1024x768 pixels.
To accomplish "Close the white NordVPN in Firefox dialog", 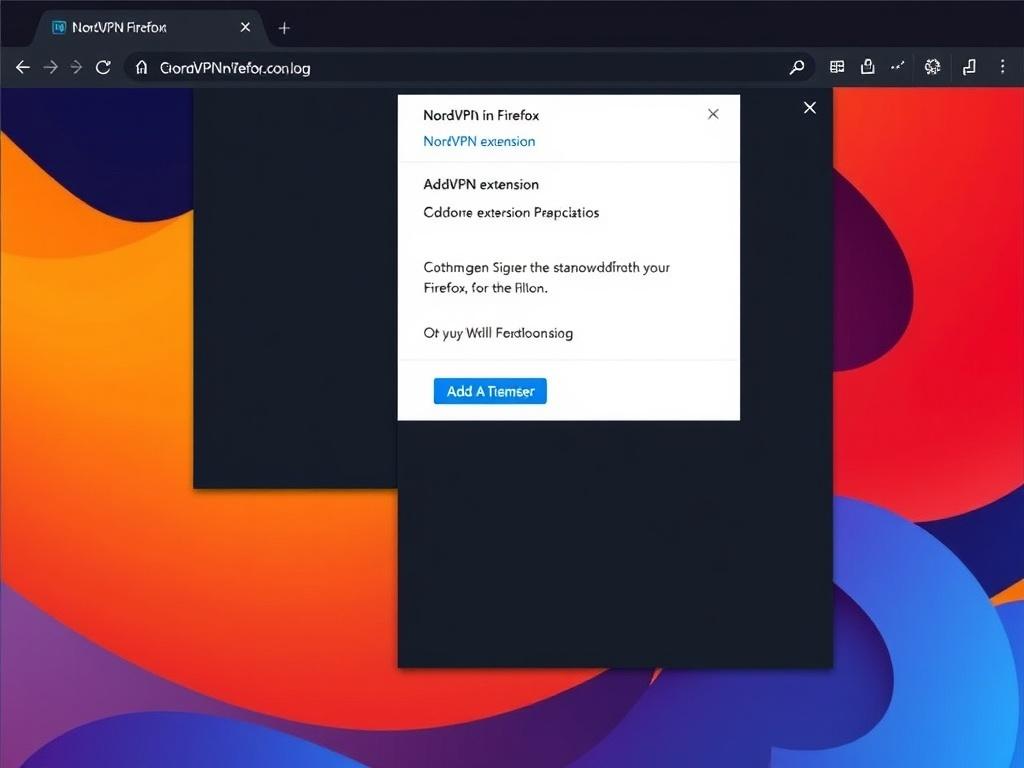I will coord(713,114).
